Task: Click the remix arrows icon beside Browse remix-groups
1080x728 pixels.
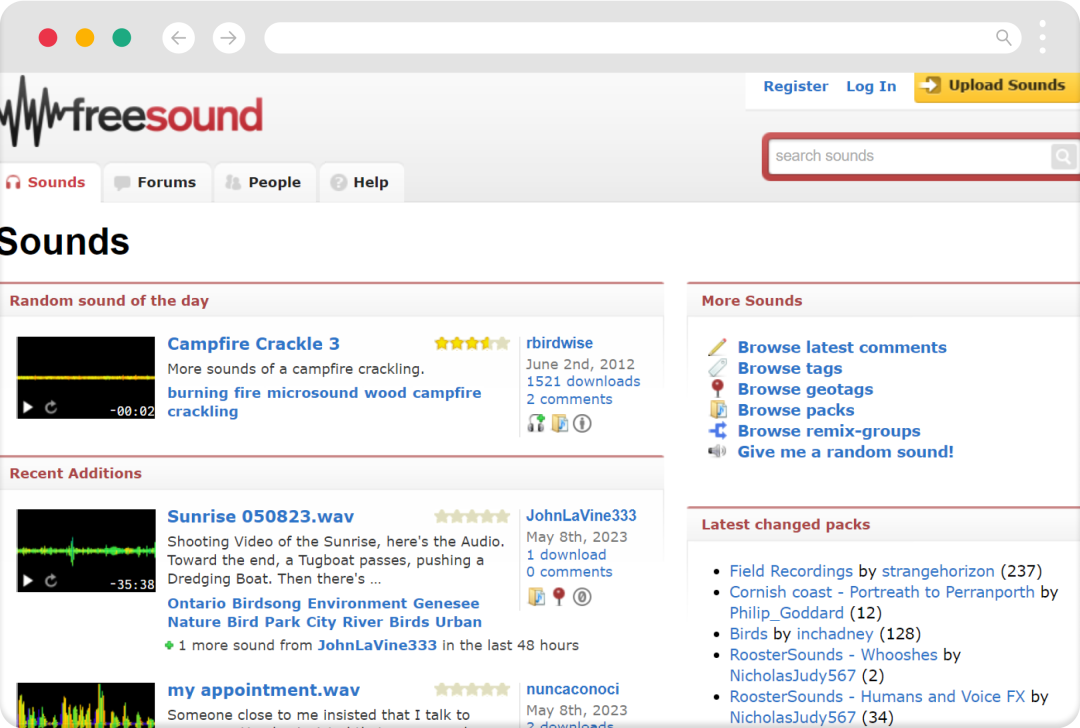Action: (x=717, y=431)
